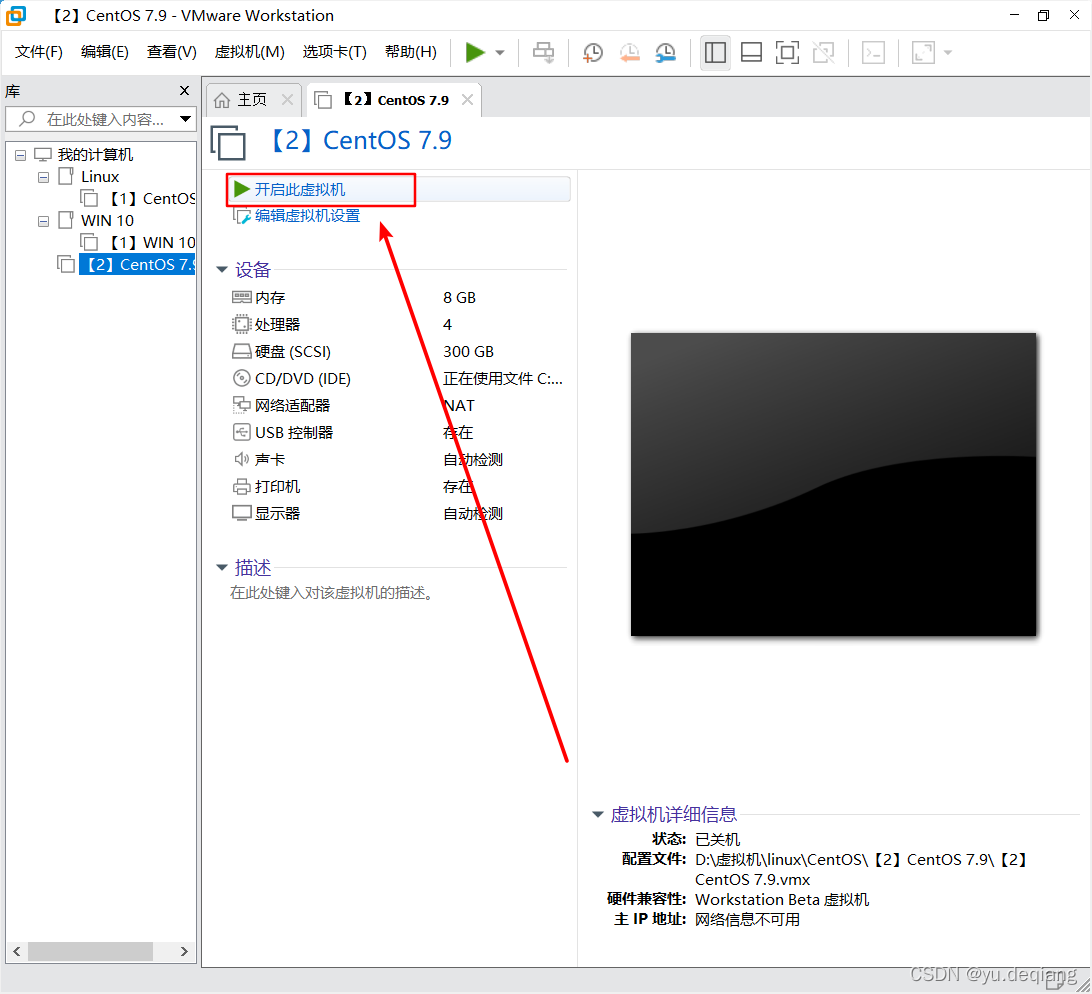Click the 硬盘 (SCSI) disk icon
1092x994 pixels.
(x=242, y=351)
